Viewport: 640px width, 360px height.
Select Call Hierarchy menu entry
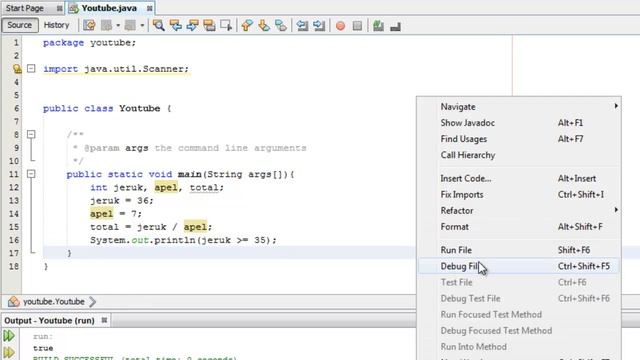[519, 155]
